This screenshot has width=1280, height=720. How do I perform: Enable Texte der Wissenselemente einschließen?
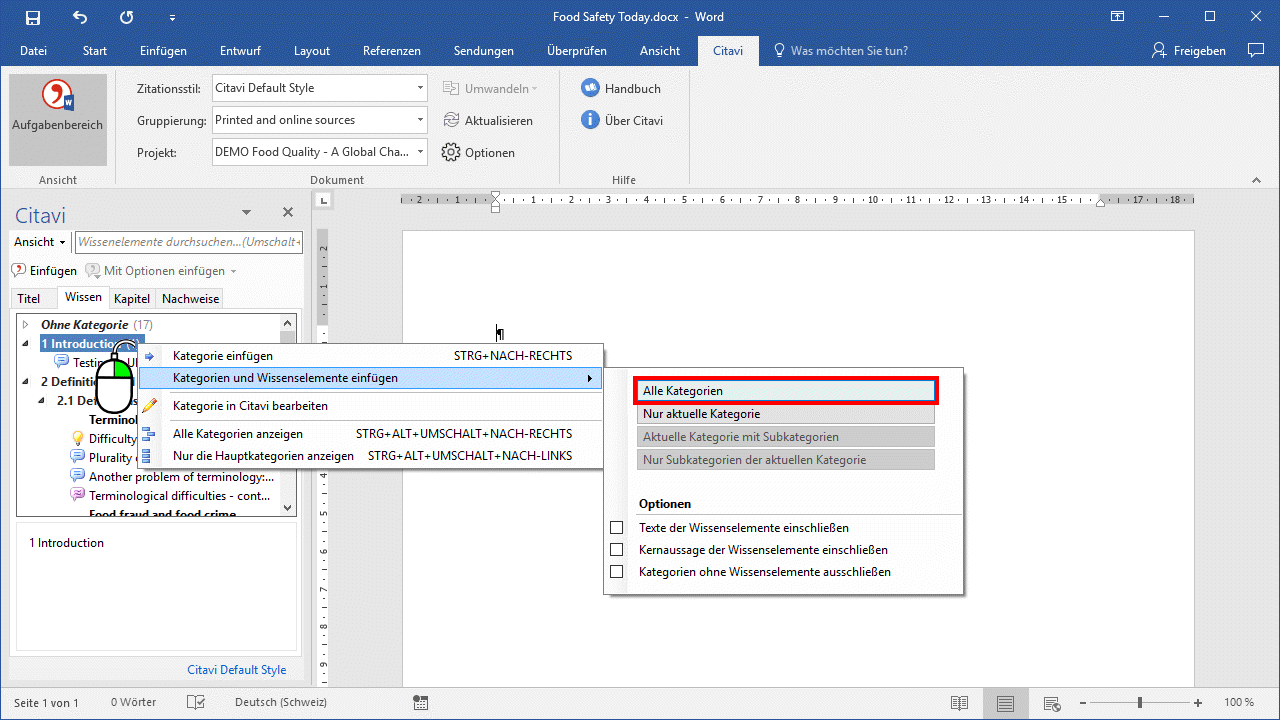tap(617, 528)
